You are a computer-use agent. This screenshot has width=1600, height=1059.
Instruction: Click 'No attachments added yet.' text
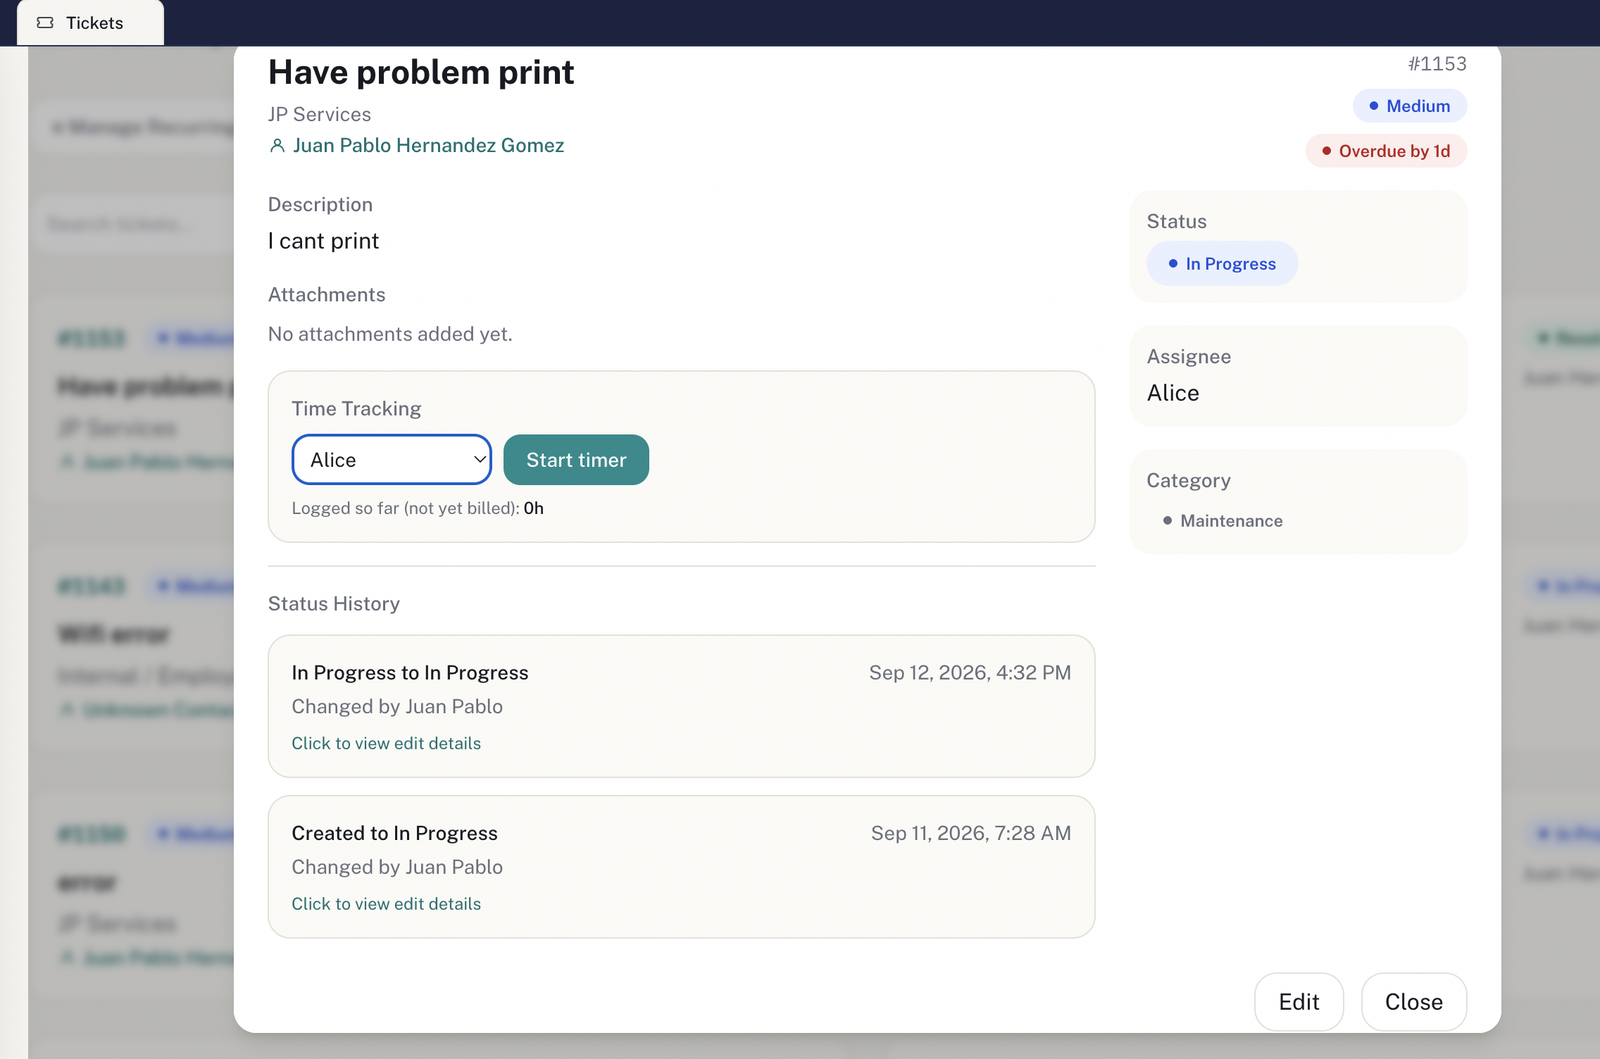(x=390, y=334)
